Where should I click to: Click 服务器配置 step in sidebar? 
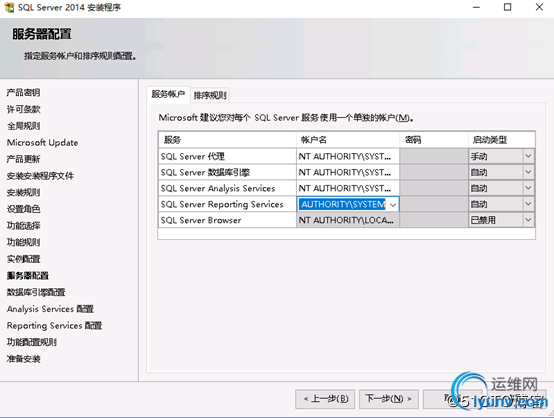coord(28,276)
